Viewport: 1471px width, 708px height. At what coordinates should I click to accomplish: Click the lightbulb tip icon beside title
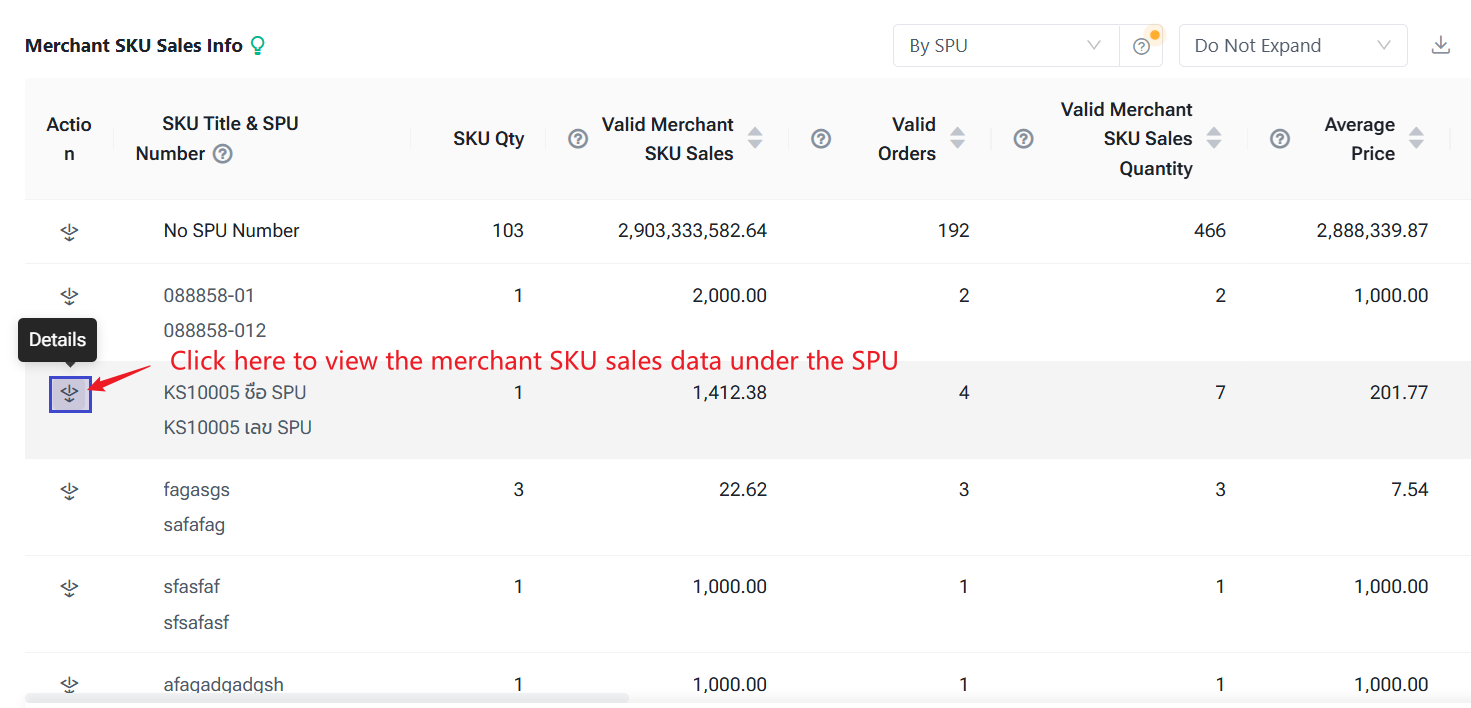(x=258, y=45)
